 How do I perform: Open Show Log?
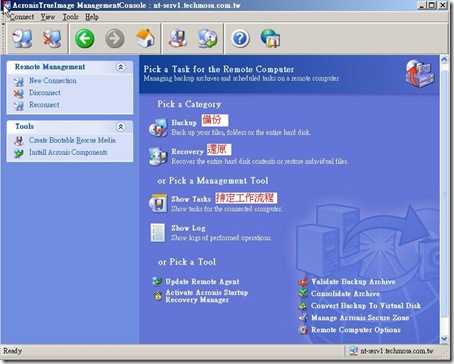[188, 228]
